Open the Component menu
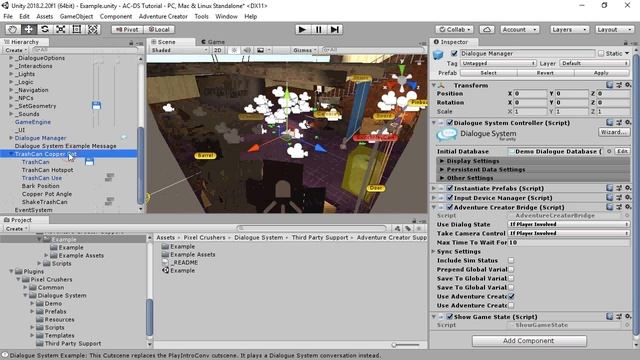Image resolution: width=640 pixels, height=360 pixels. [116, 16]
